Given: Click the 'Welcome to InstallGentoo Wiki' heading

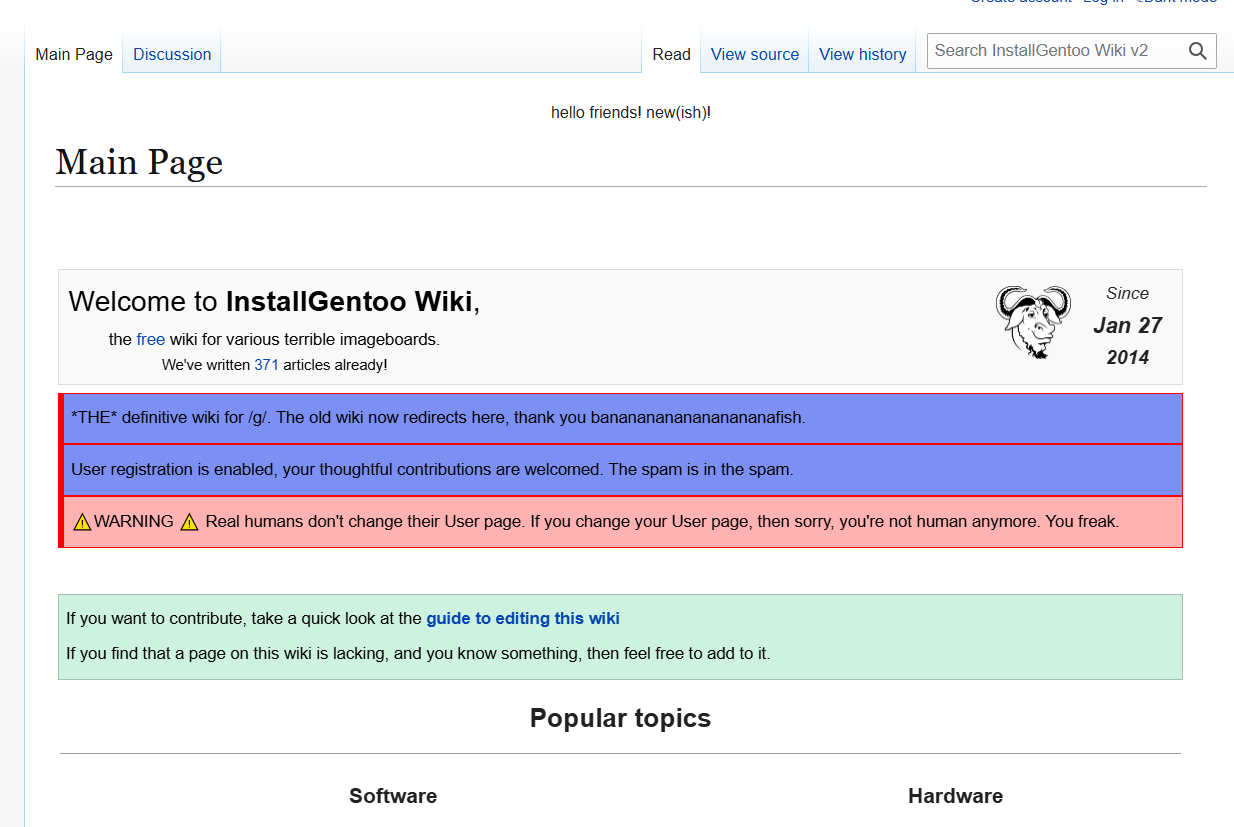Looking at the screenshot, I should click(274, 301).
